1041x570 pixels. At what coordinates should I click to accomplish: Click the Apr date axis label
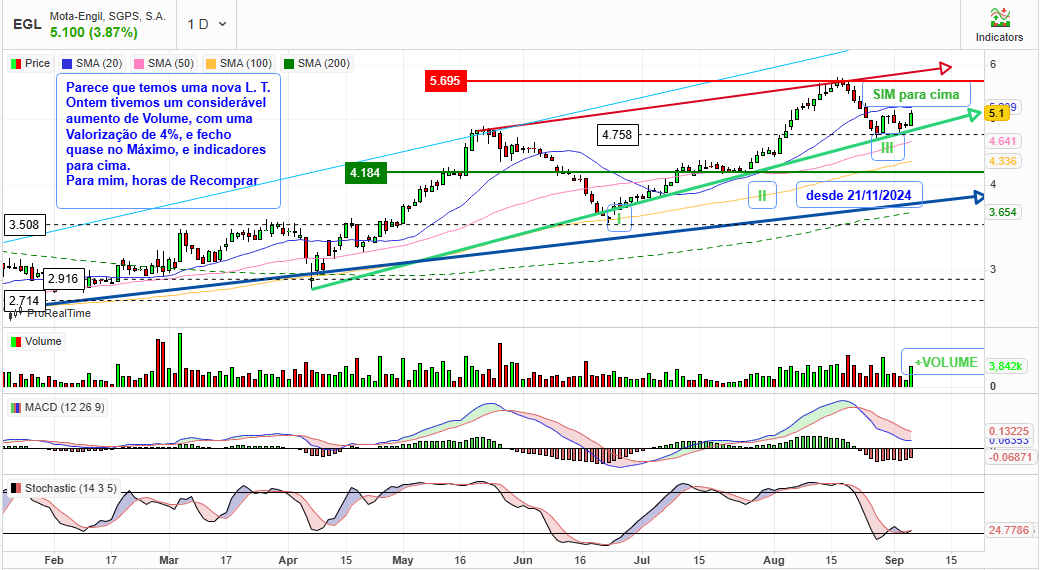point(288,560)
